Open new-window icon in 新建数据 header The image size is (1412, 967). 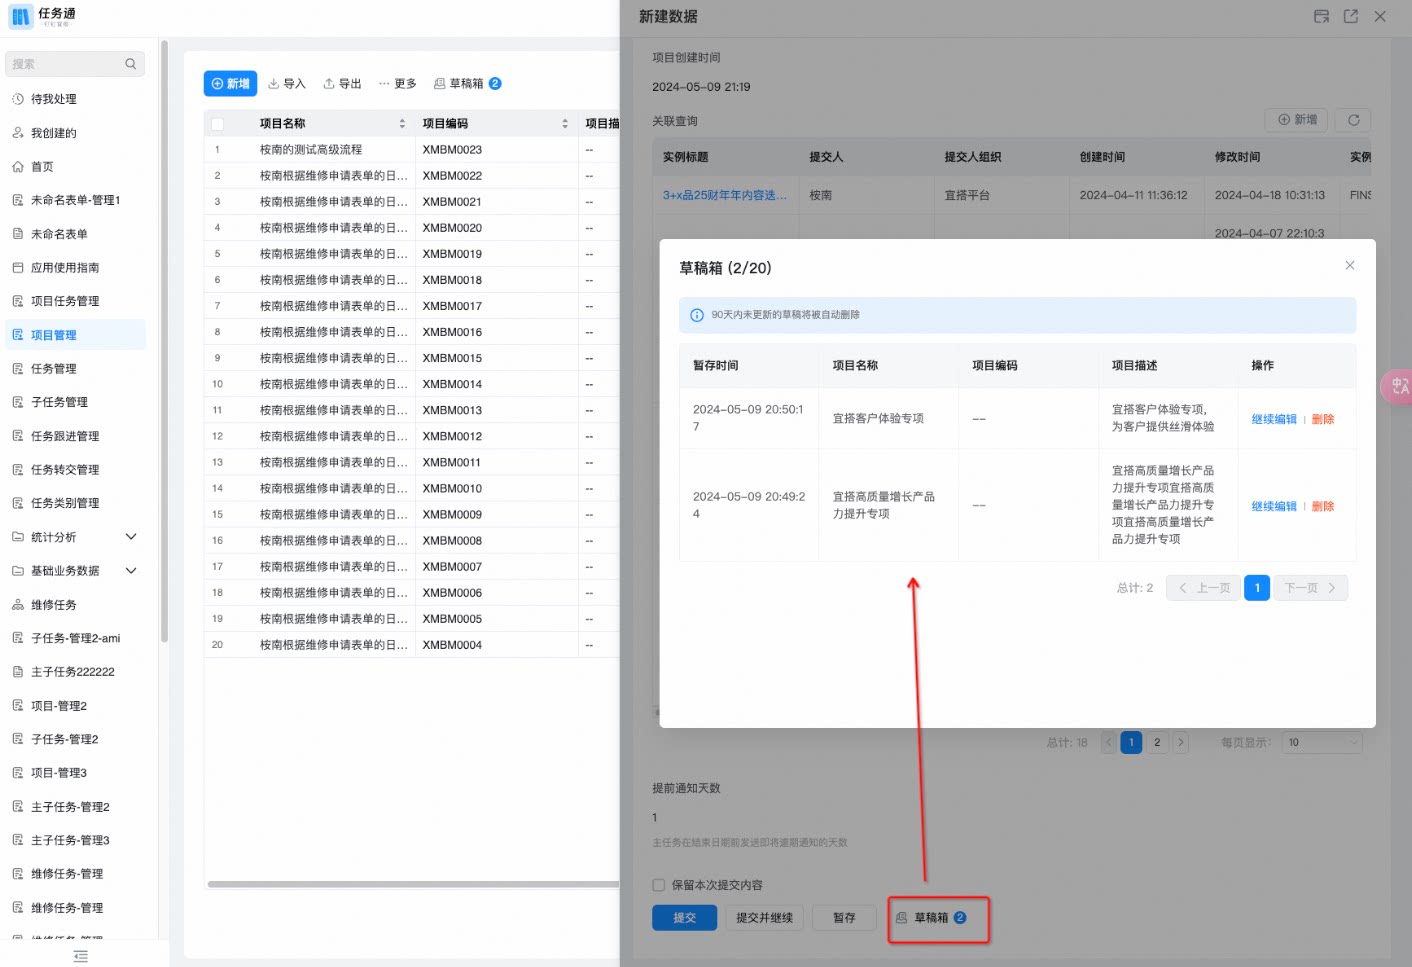tap(1351, 16)
